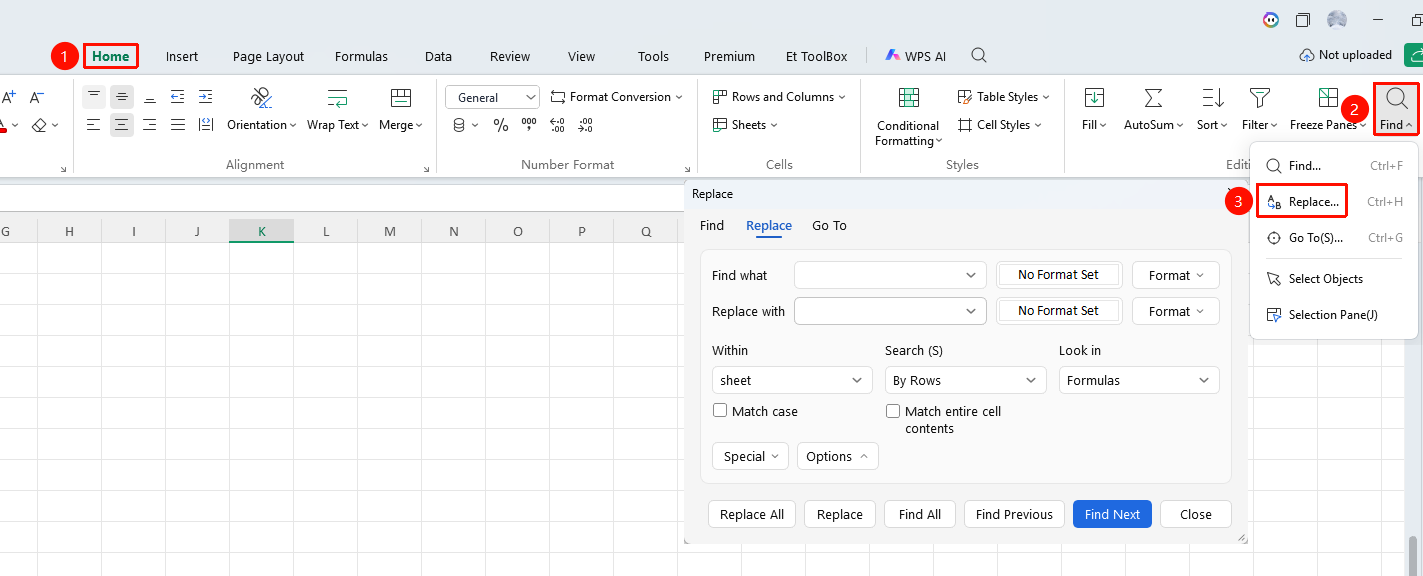Apply percent style to cells
This screenshot has width=1423, height=576.
point(501,125)
